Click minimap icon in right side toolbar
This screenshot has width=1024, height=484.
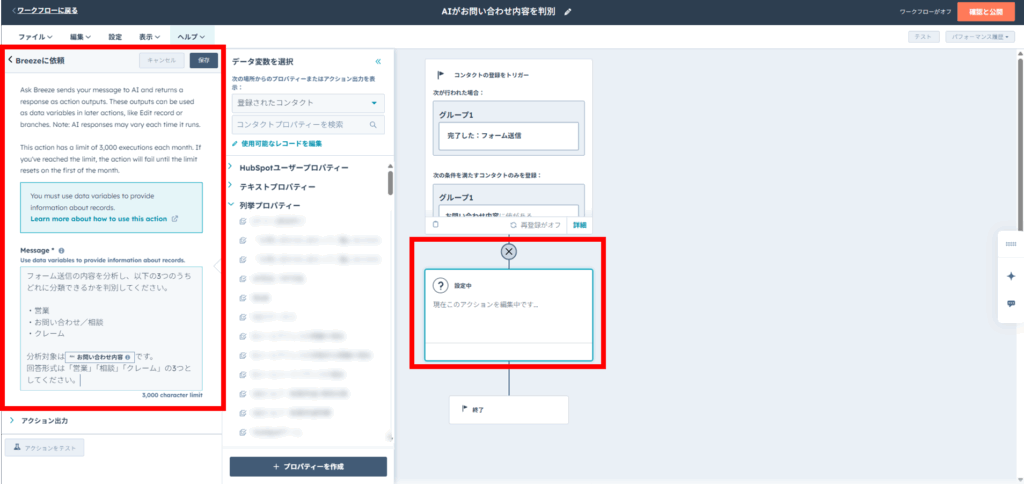pos(1011,244)
